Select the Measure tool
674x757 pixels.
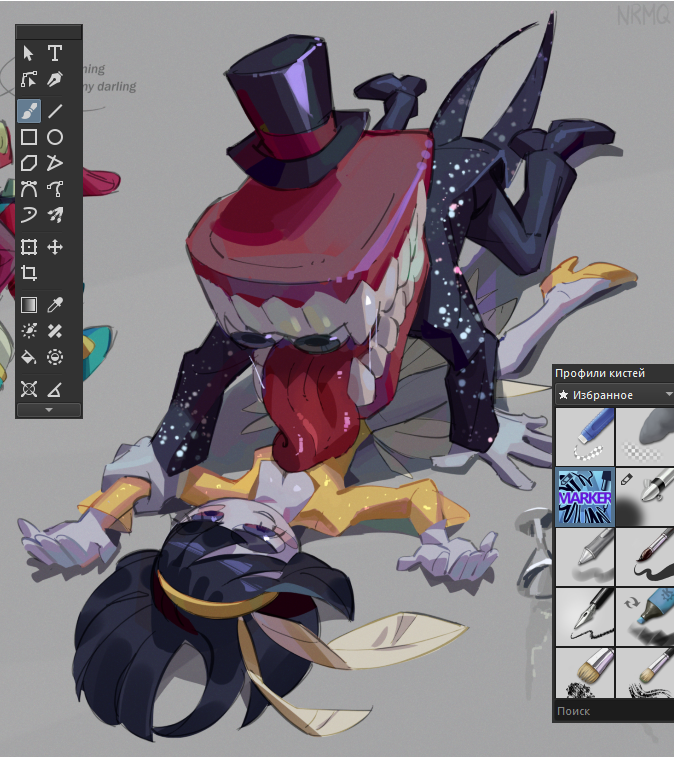pos(55,389)
